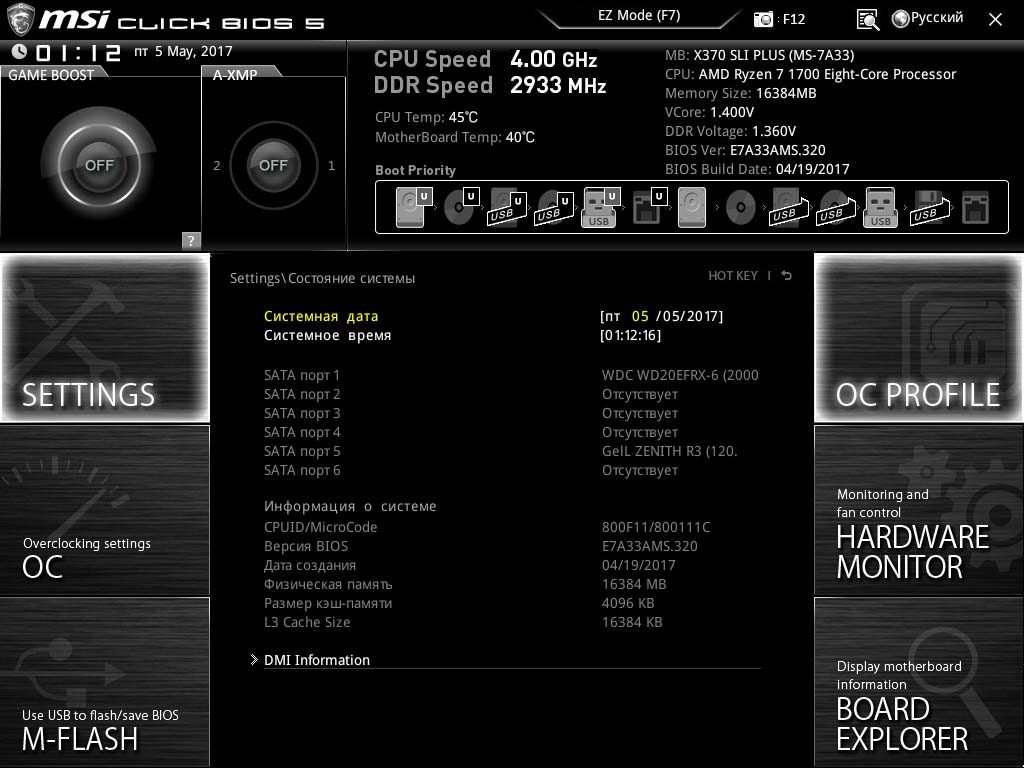Click the CPU Speed 4.00 GHz readout
The image size is (1024, 768).
pos(486,59)
